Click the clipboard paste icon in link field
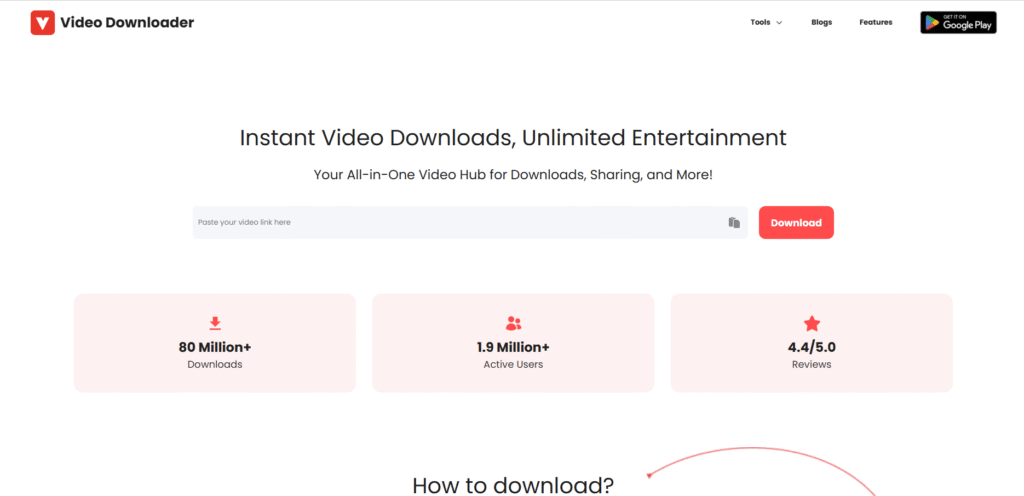1024x496 pixels. [x=734, y=222]
